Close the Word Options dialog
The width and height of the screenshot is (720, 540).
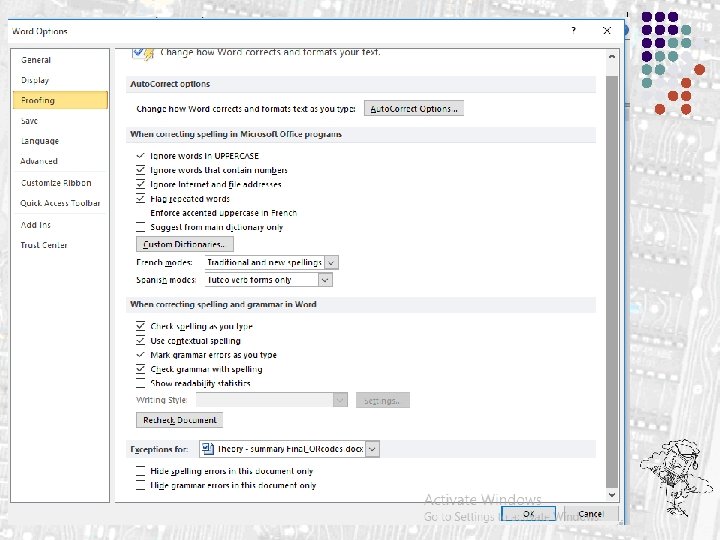[x=607, y=31]
